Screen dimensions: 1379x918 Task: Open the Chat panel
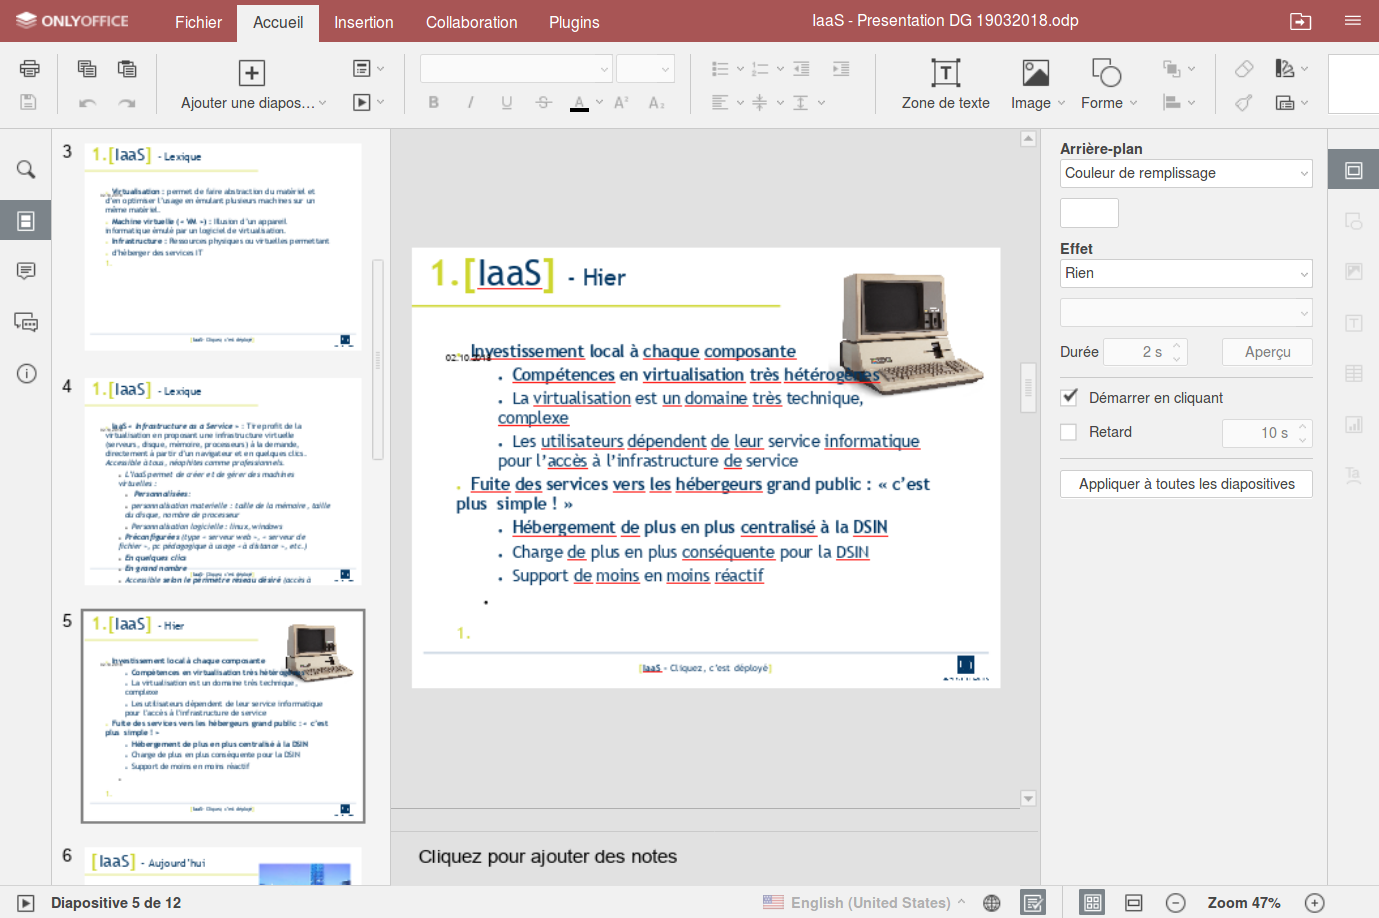coord(25,322)
